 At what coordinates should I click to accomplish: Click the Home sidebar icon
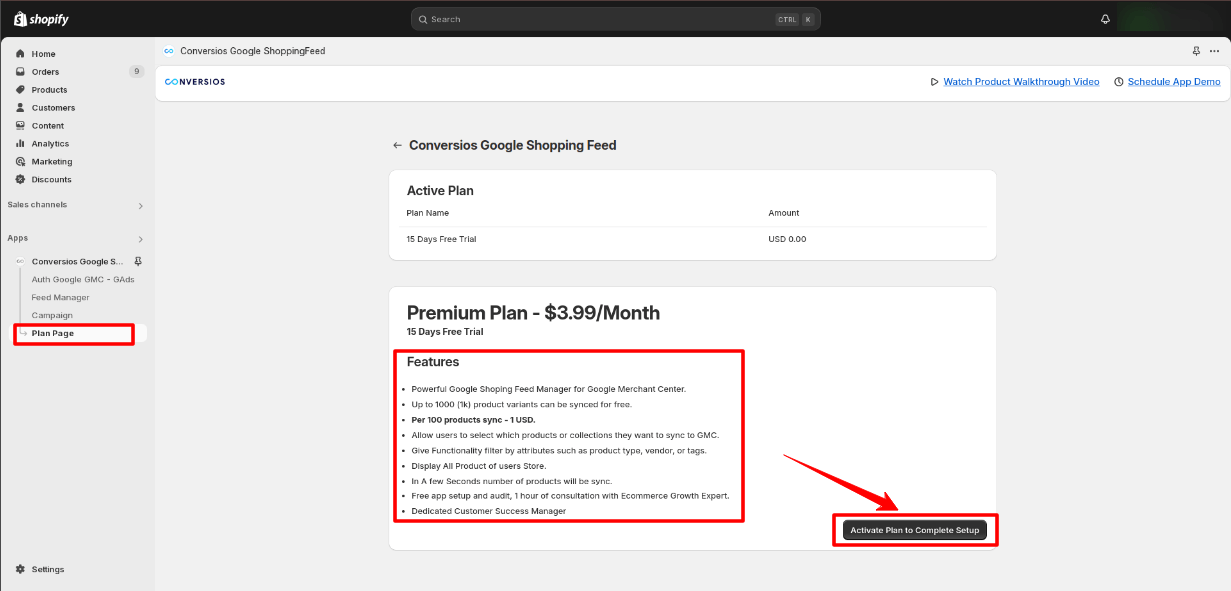coord(20,54)
